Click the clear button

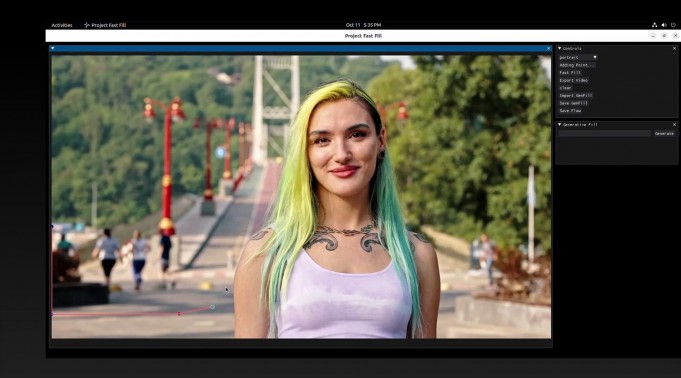(x=565, y=88)
